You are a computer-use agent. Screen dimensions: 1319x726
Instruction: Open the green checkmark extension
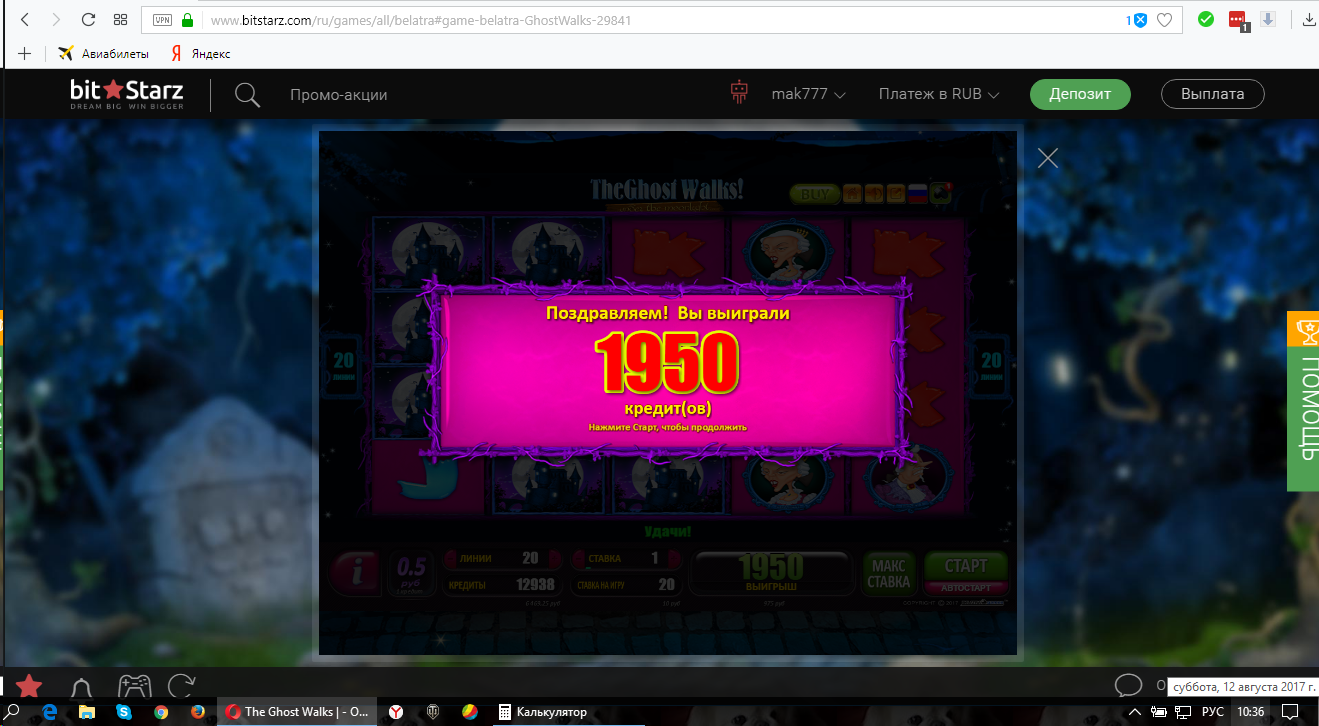1206,19
